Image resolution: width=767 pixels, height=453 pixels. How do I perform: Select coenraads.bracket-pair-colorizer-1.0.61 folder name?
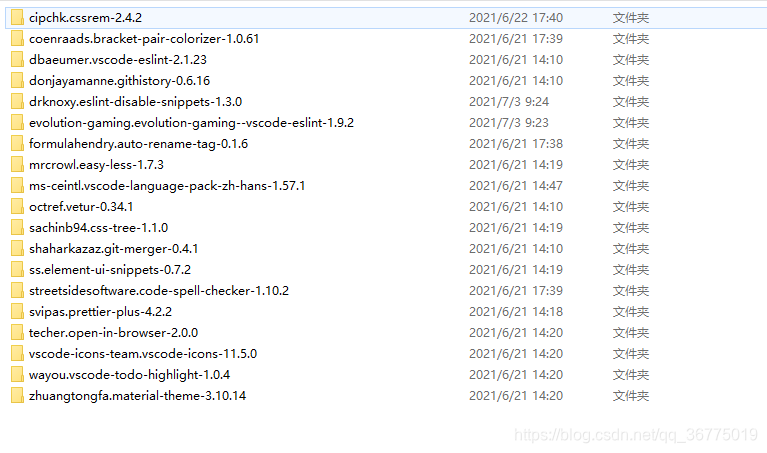click(144, 39)
